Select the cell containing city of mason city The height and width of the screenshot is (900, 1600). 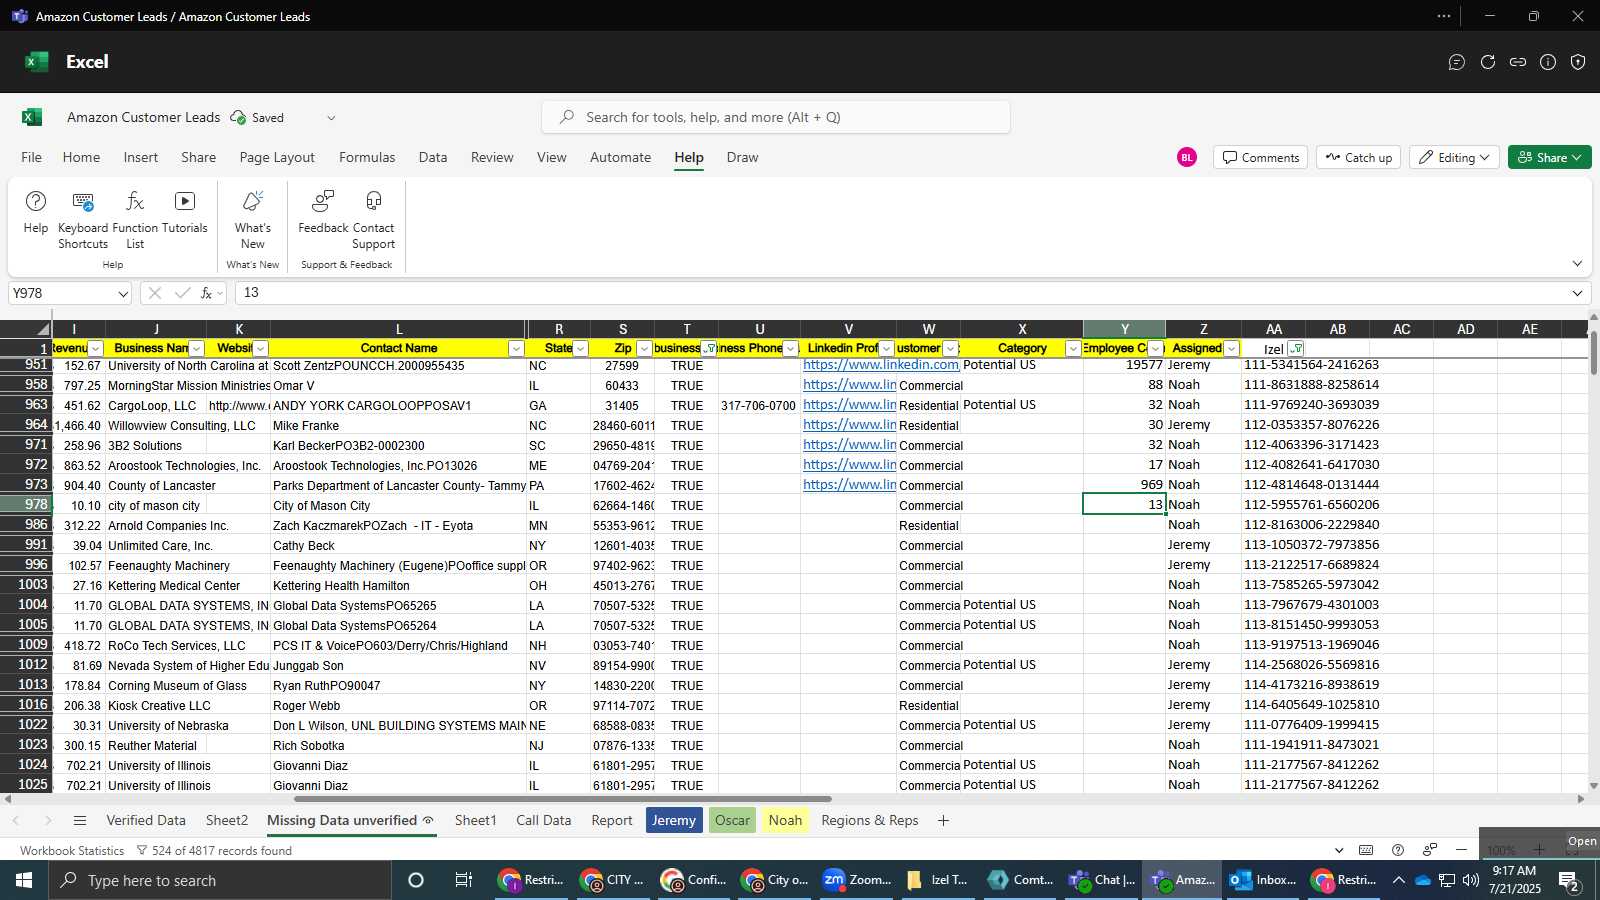point(155,505)
